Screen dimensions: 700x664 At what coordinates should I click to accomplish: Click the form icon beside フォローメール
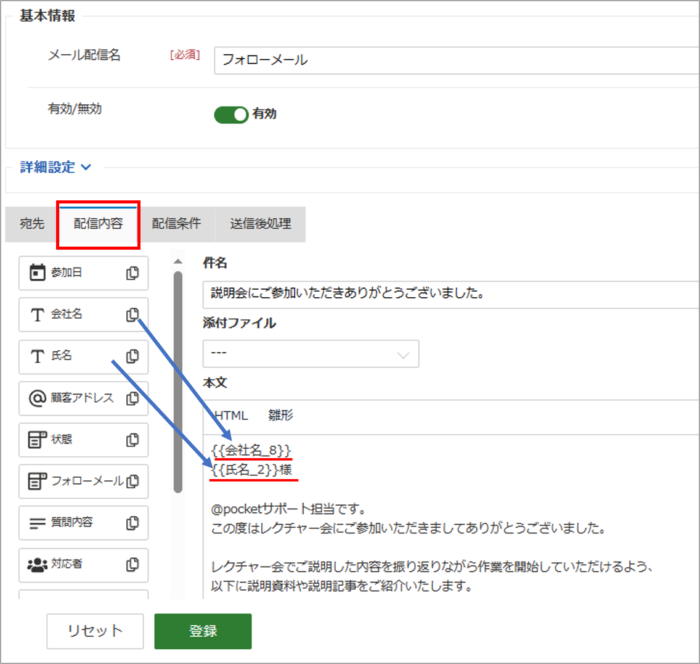(x=37, y=481)
